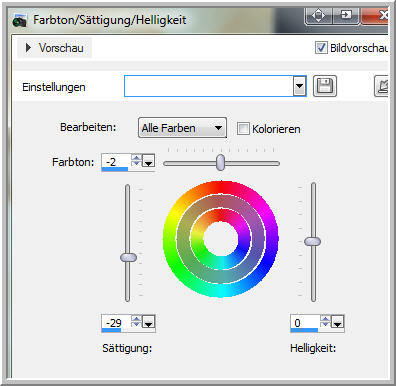Open Helligkeit value slider popup arrow
The height and width of the screenshot is (386, 396).
click(338, 322)
